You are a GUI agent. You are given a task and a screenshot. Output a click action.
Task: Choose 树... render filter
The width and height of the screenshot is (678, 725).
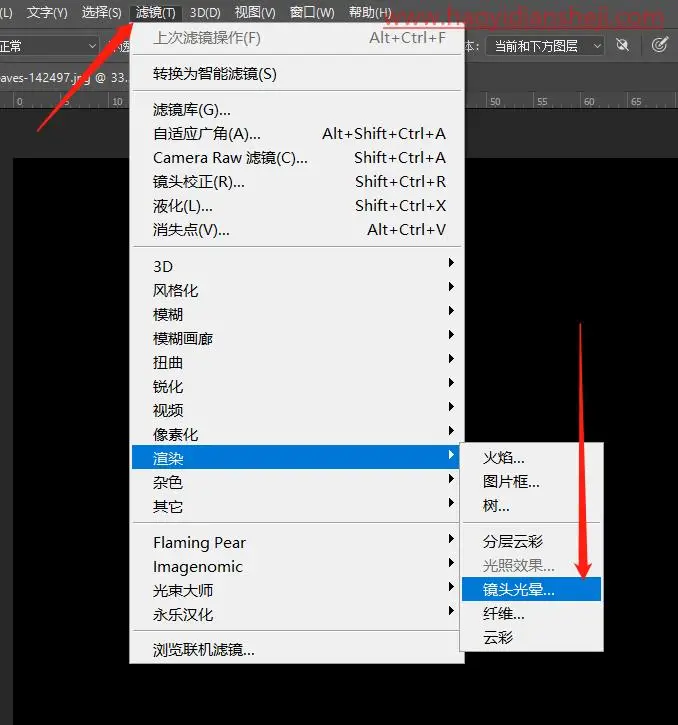point(531,506)
